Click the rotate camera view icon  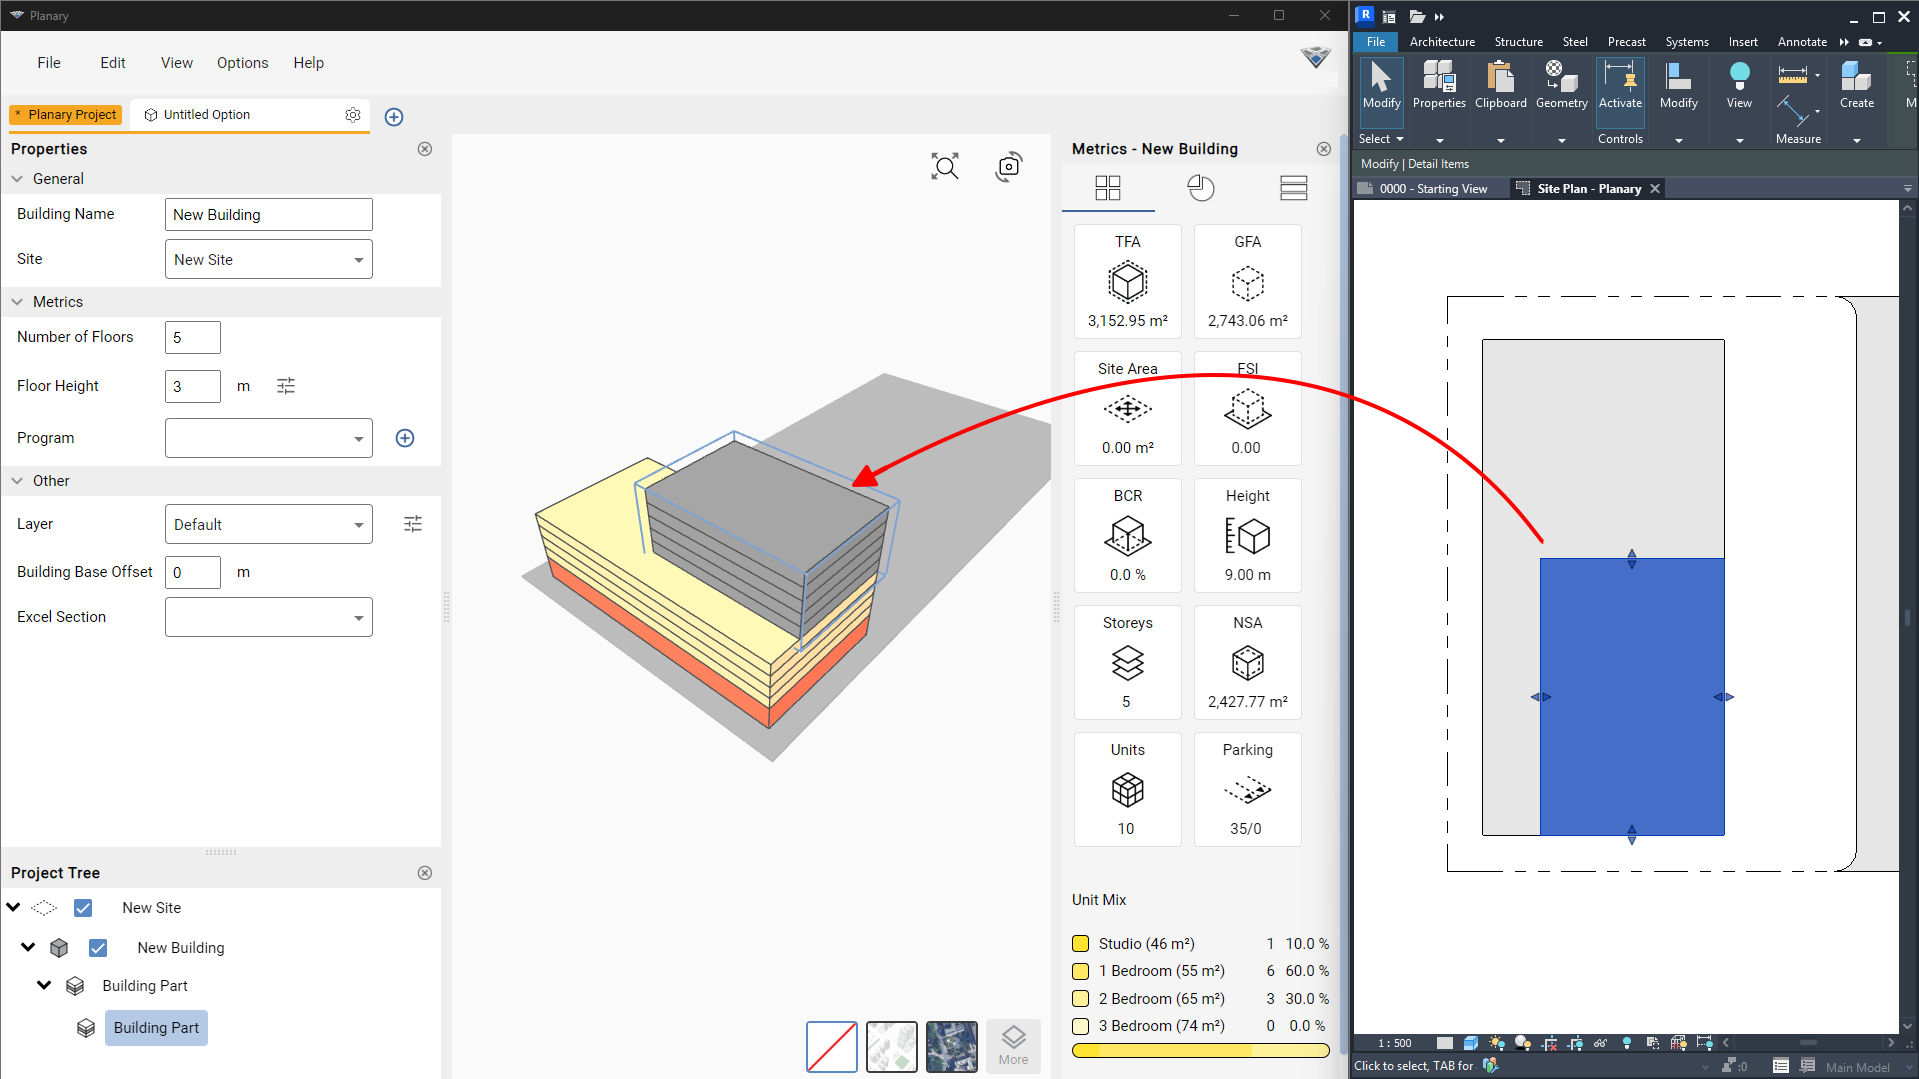pyautogui.click(x=1009, y=166)
